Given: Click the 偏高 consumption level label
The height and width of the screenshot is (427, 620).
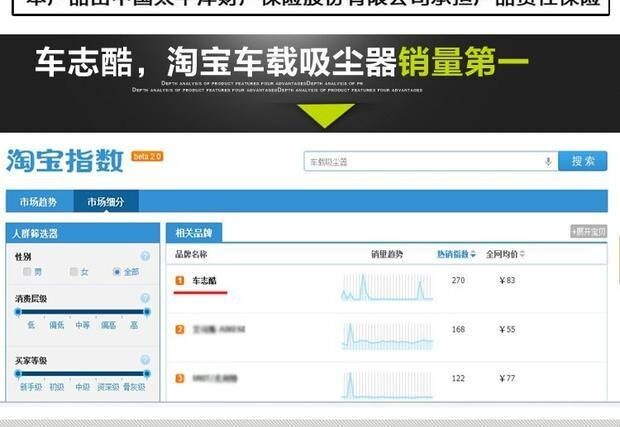Looking at the screenshot, I should [108, 325].
